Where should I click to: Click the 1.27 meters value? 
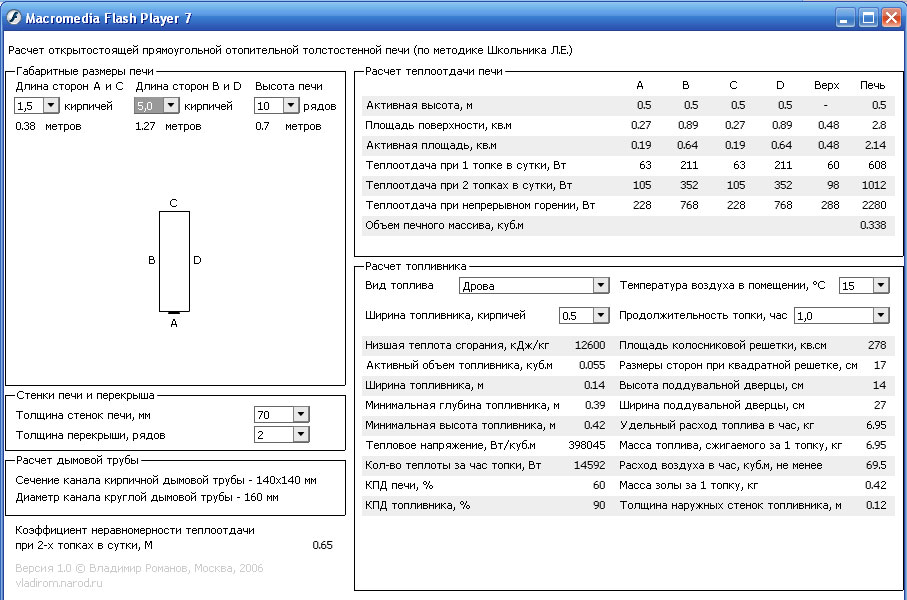click(x=145, y=126)
